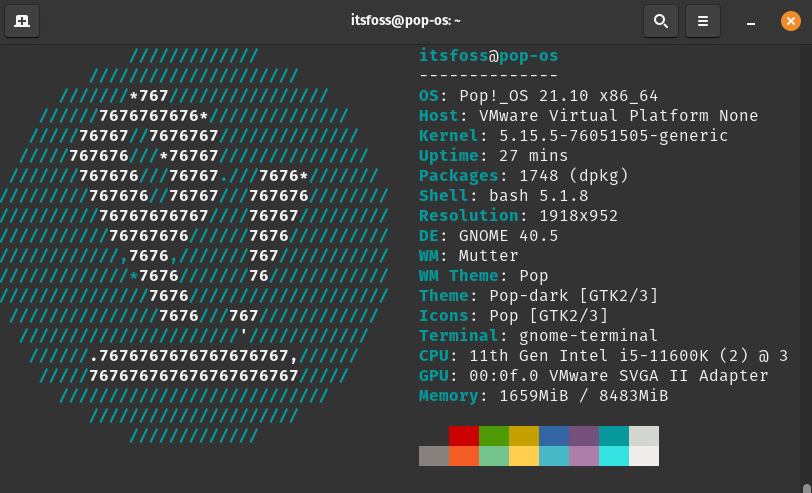Click the light purple color block
This screenshot has height=493, width=812.
pyautogui.click(x=584, y=456)
